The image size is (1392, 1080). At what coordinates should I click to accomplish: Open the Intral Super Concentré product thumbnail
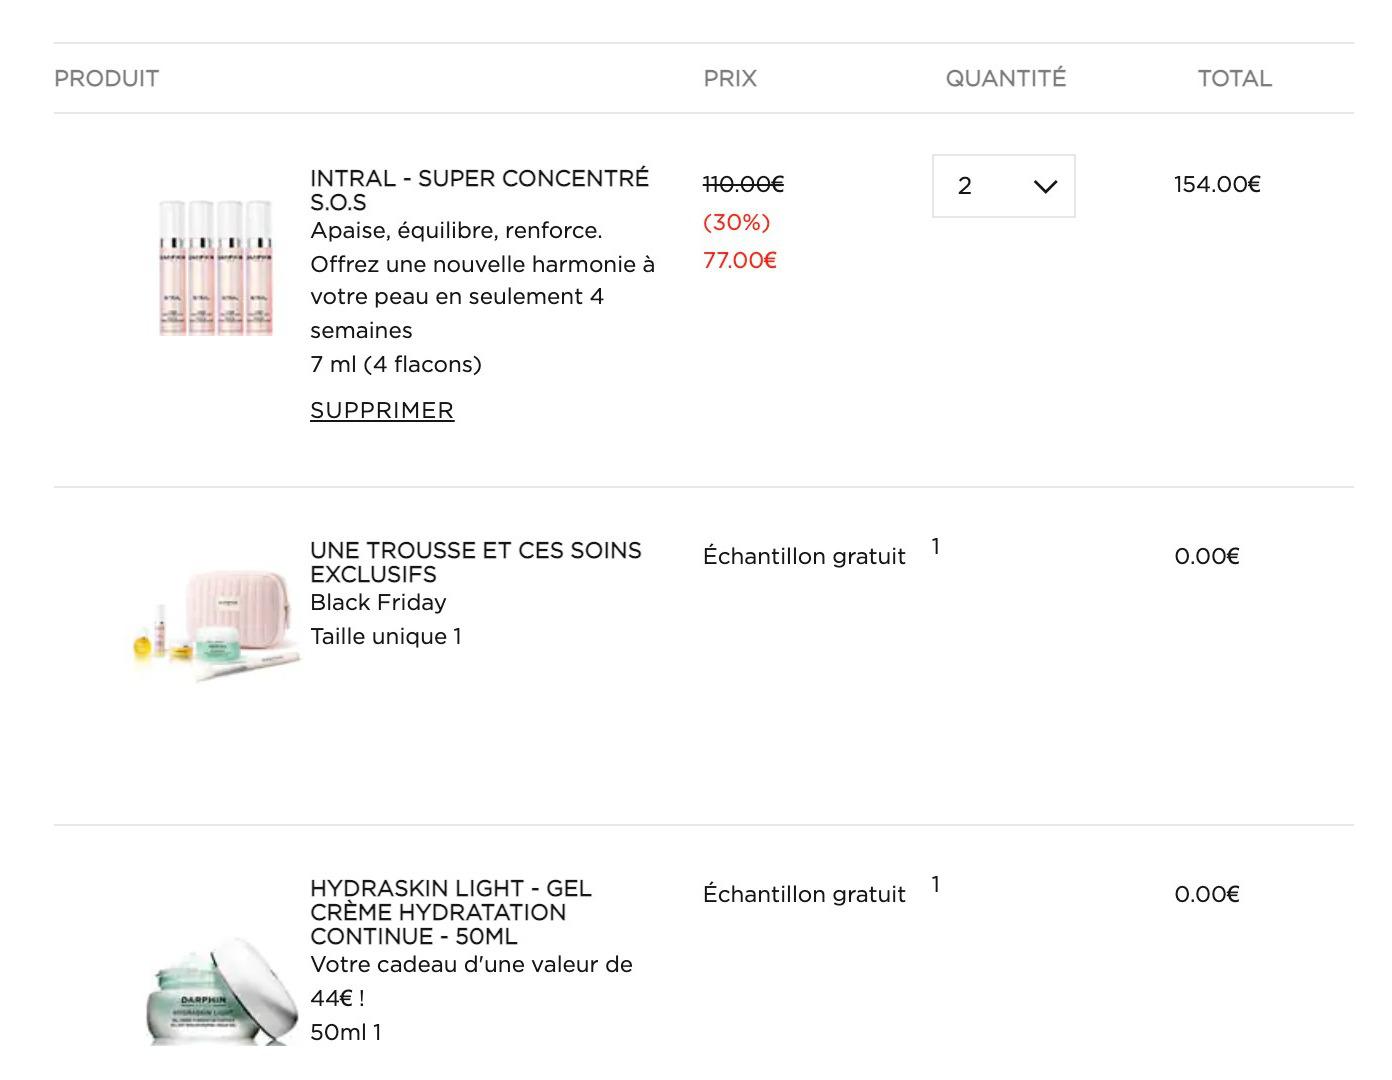[215, 267]
